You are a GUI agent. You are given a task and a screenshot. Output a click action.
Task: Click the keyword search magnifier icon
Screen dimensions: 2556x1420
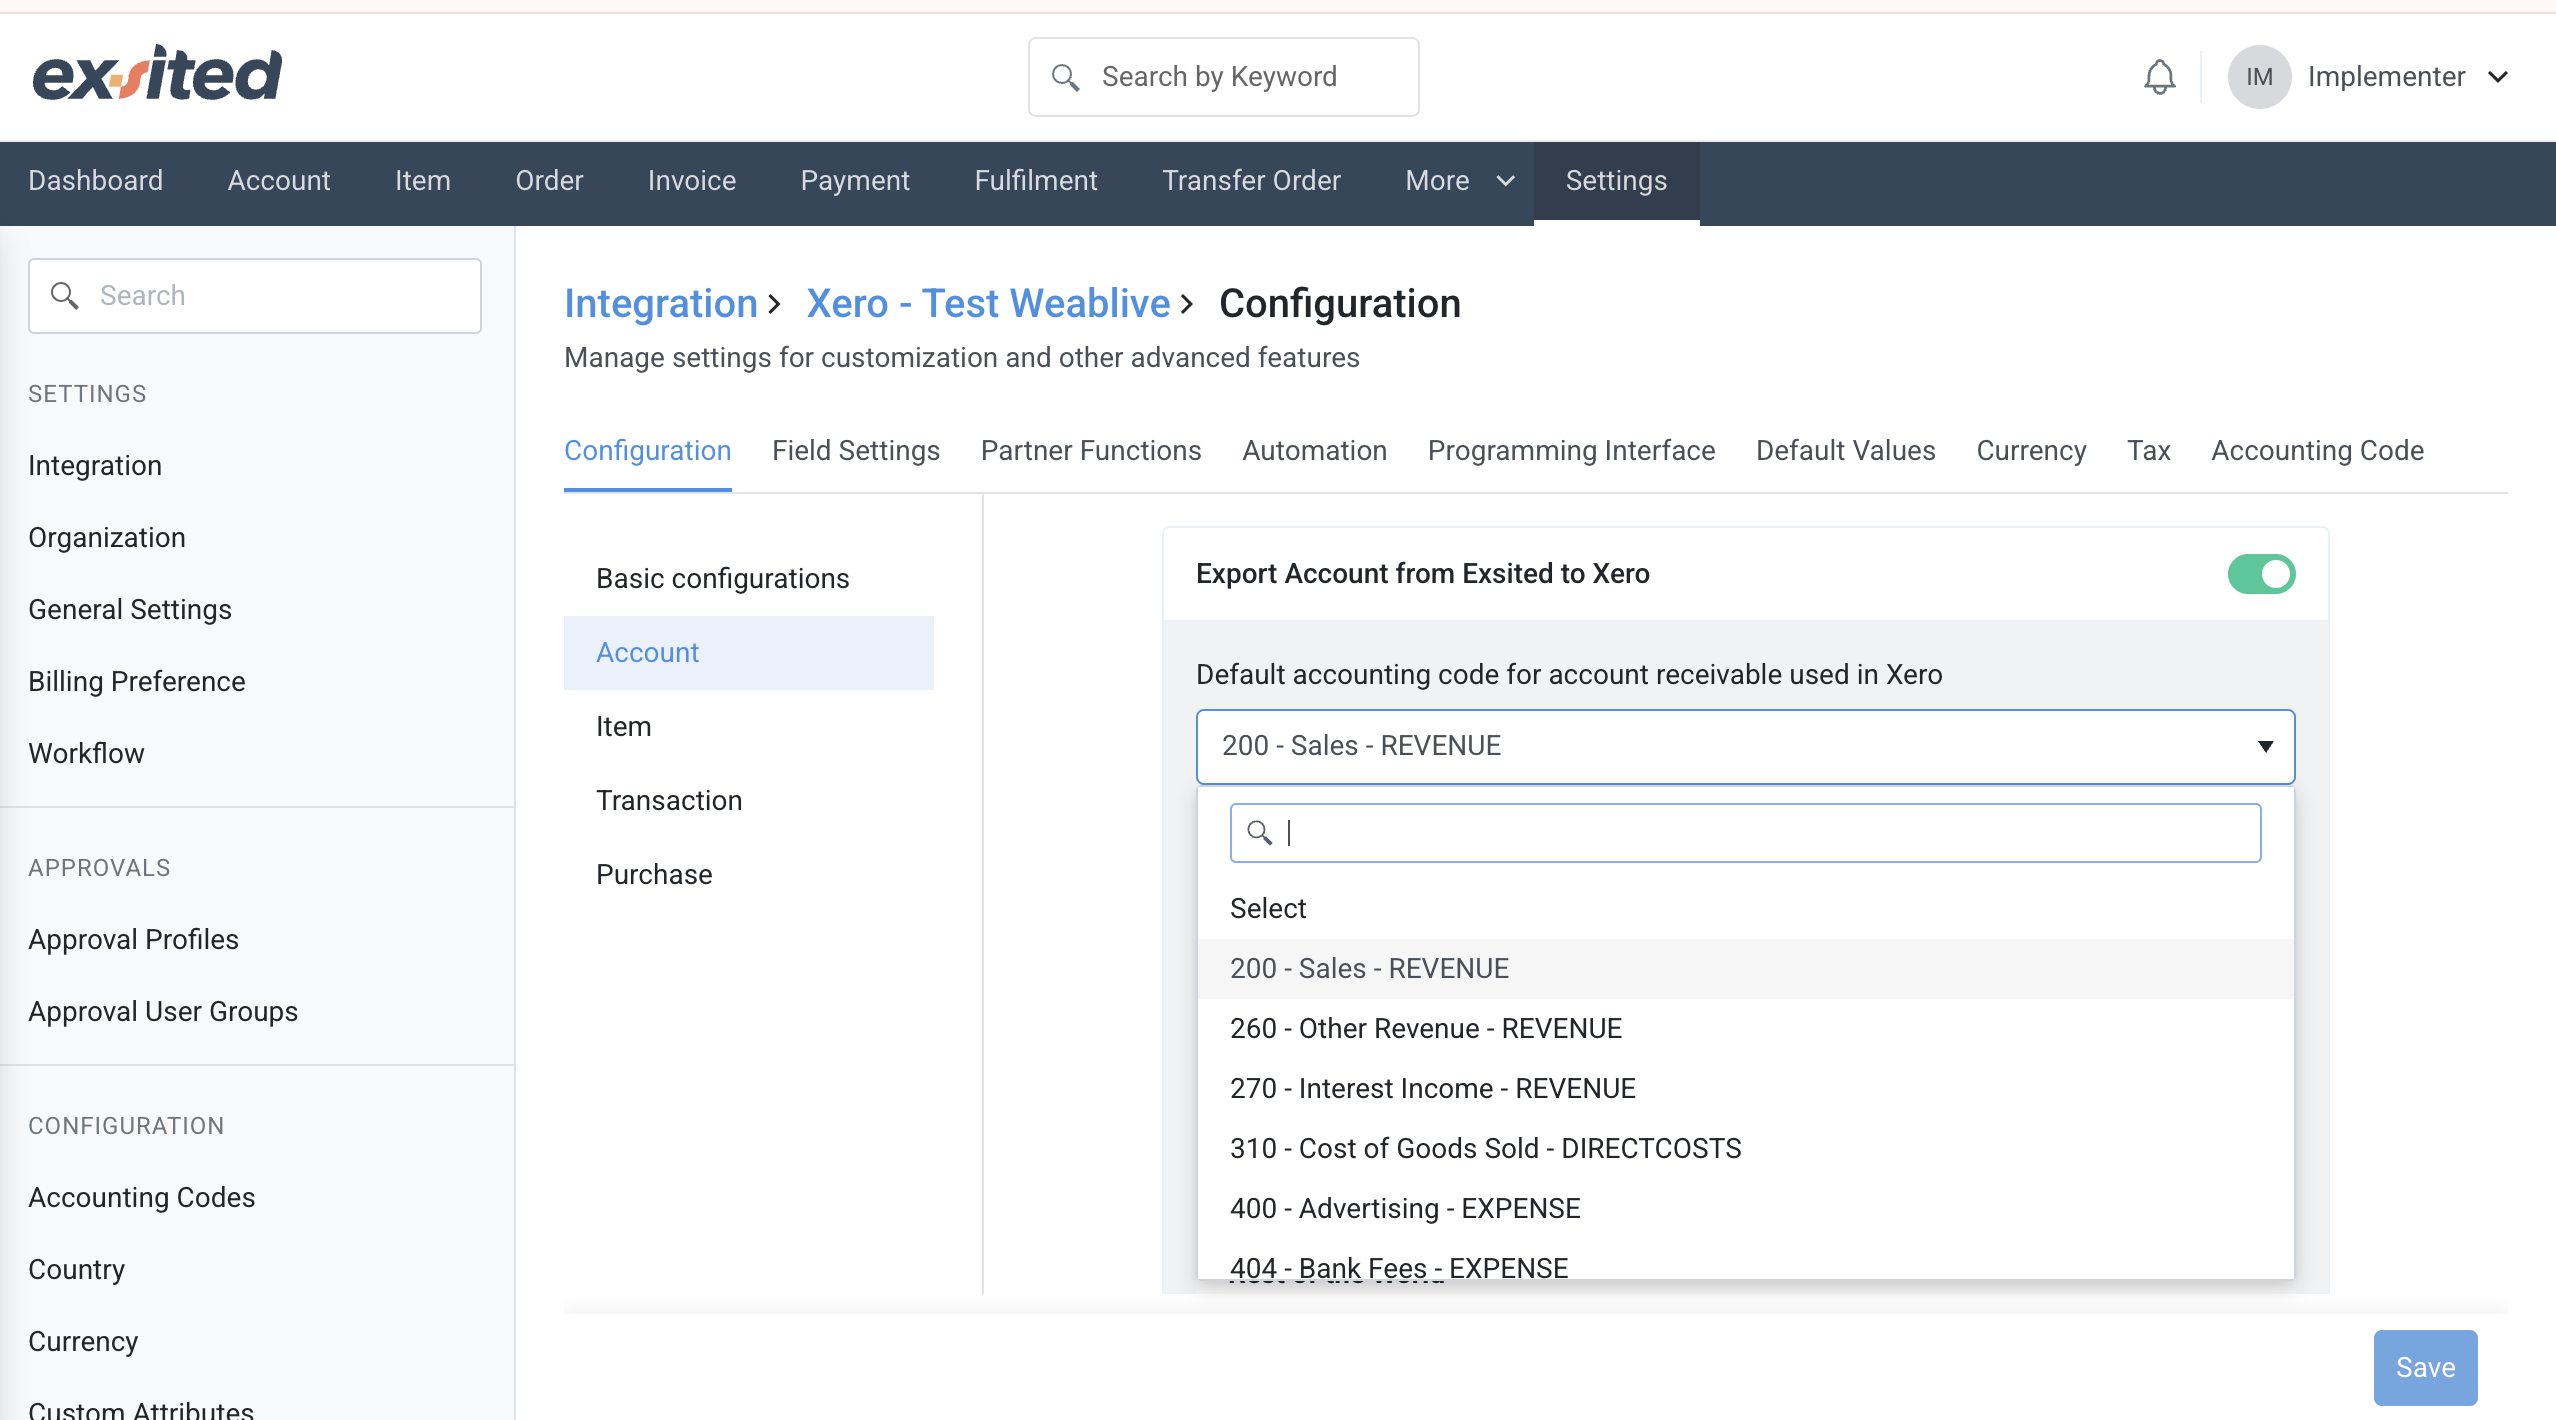(x=1065, y=77)
